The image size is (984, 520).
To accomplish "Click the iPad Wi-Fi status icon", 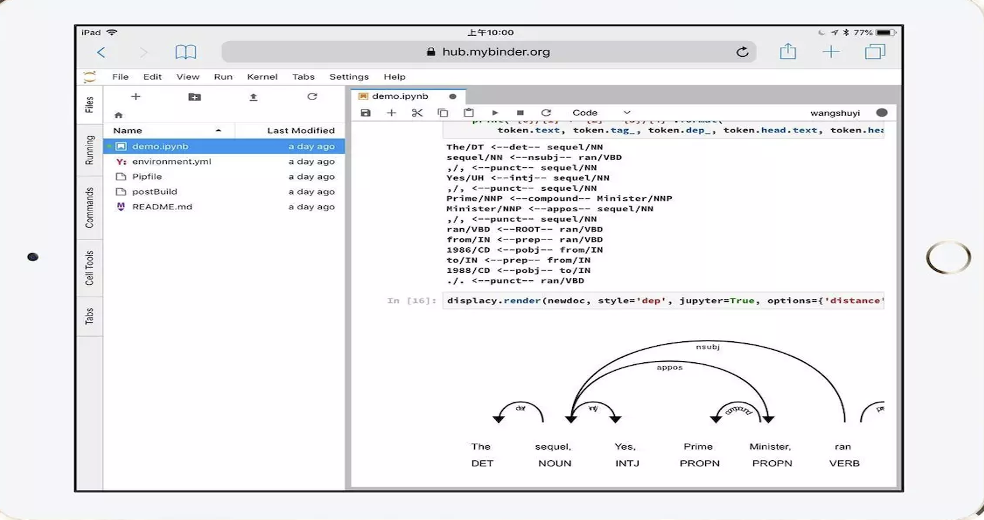I will click(x=112, y=32).
